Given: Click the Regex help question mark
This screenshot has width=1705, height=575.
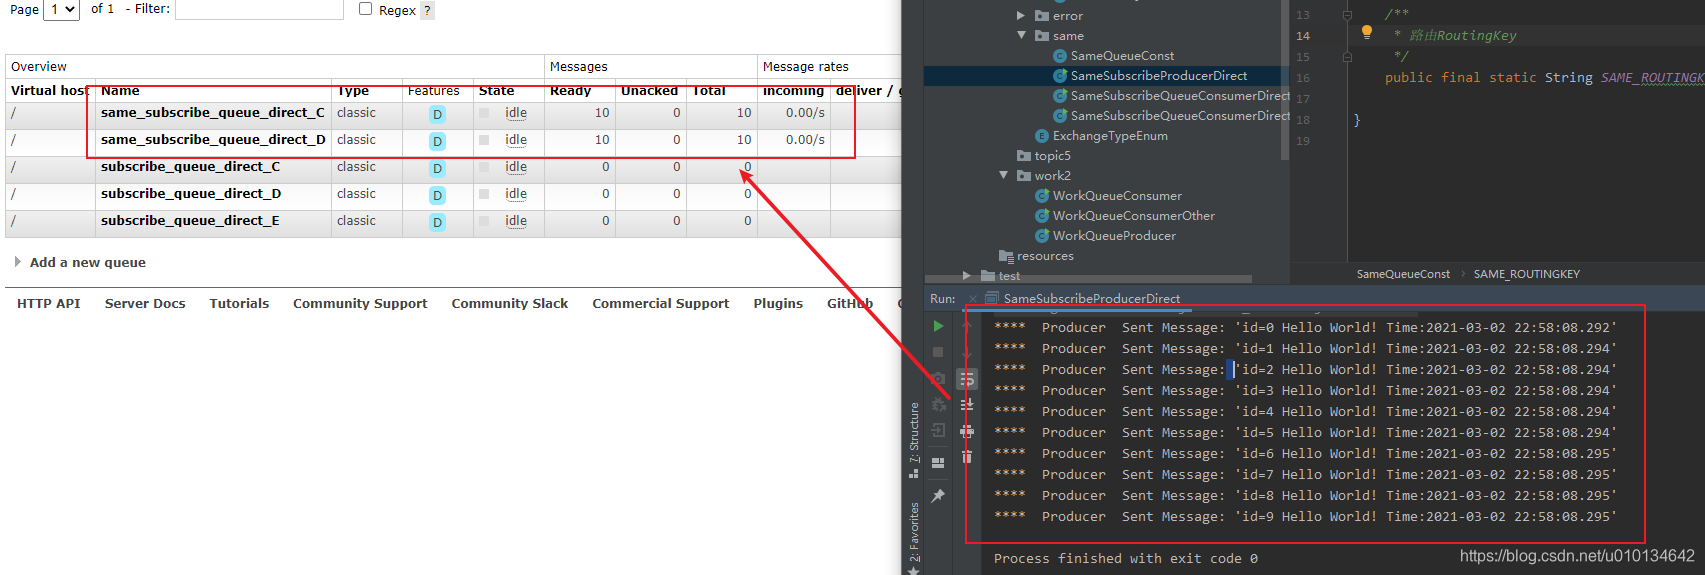Looking at the screenshot, I should [427, 10].
